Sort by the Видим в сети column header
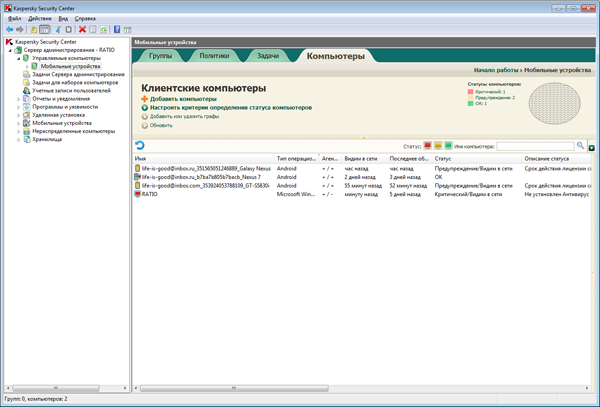This screenshot has width=600, height=407. point(365,158)
